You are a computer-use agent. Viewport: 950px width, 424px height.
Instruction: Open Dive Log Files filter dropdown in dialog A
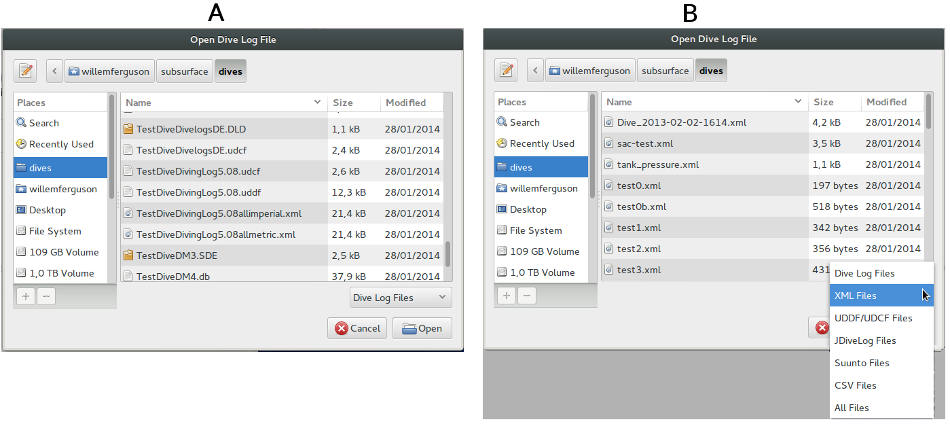point(400,297)
